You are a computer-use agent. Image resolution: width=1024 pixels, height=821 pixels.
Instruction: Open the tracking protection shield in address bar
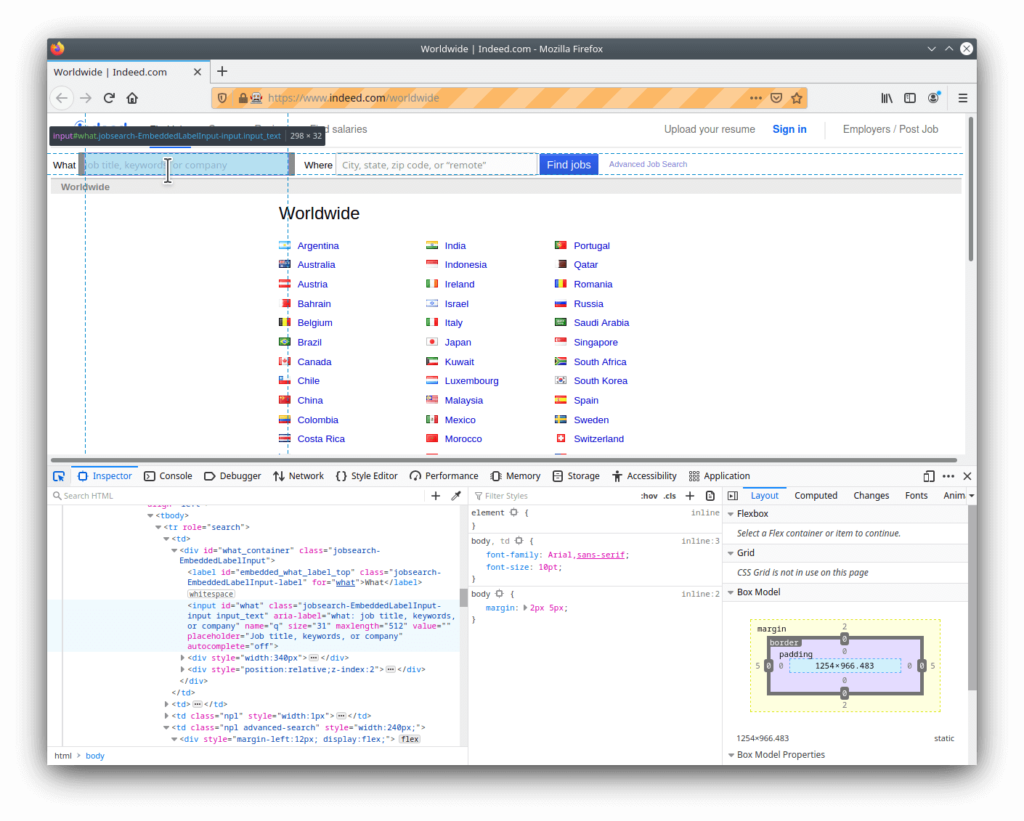[222, 98]
